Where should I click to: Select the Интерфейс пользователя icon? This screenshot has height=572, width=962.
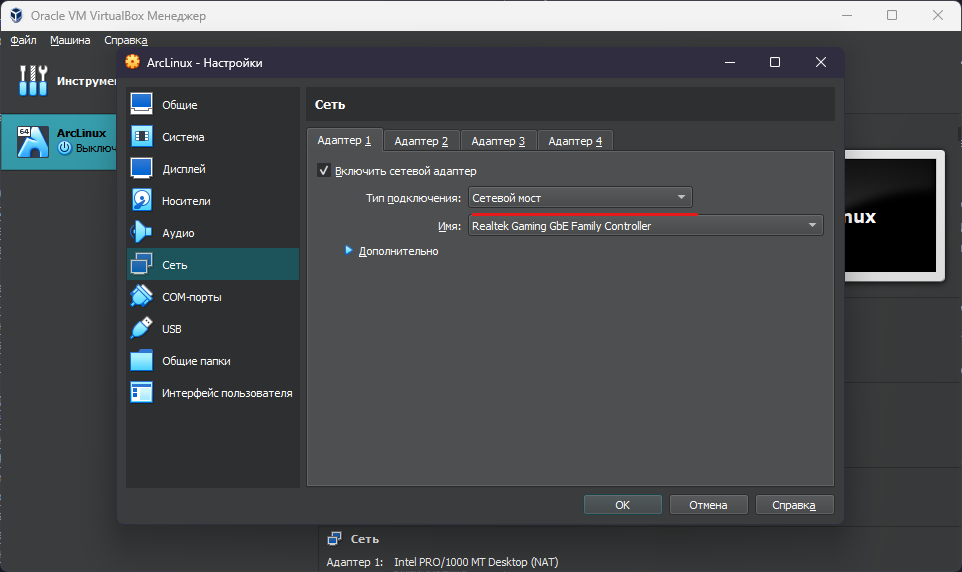click(x=141, y=392)
